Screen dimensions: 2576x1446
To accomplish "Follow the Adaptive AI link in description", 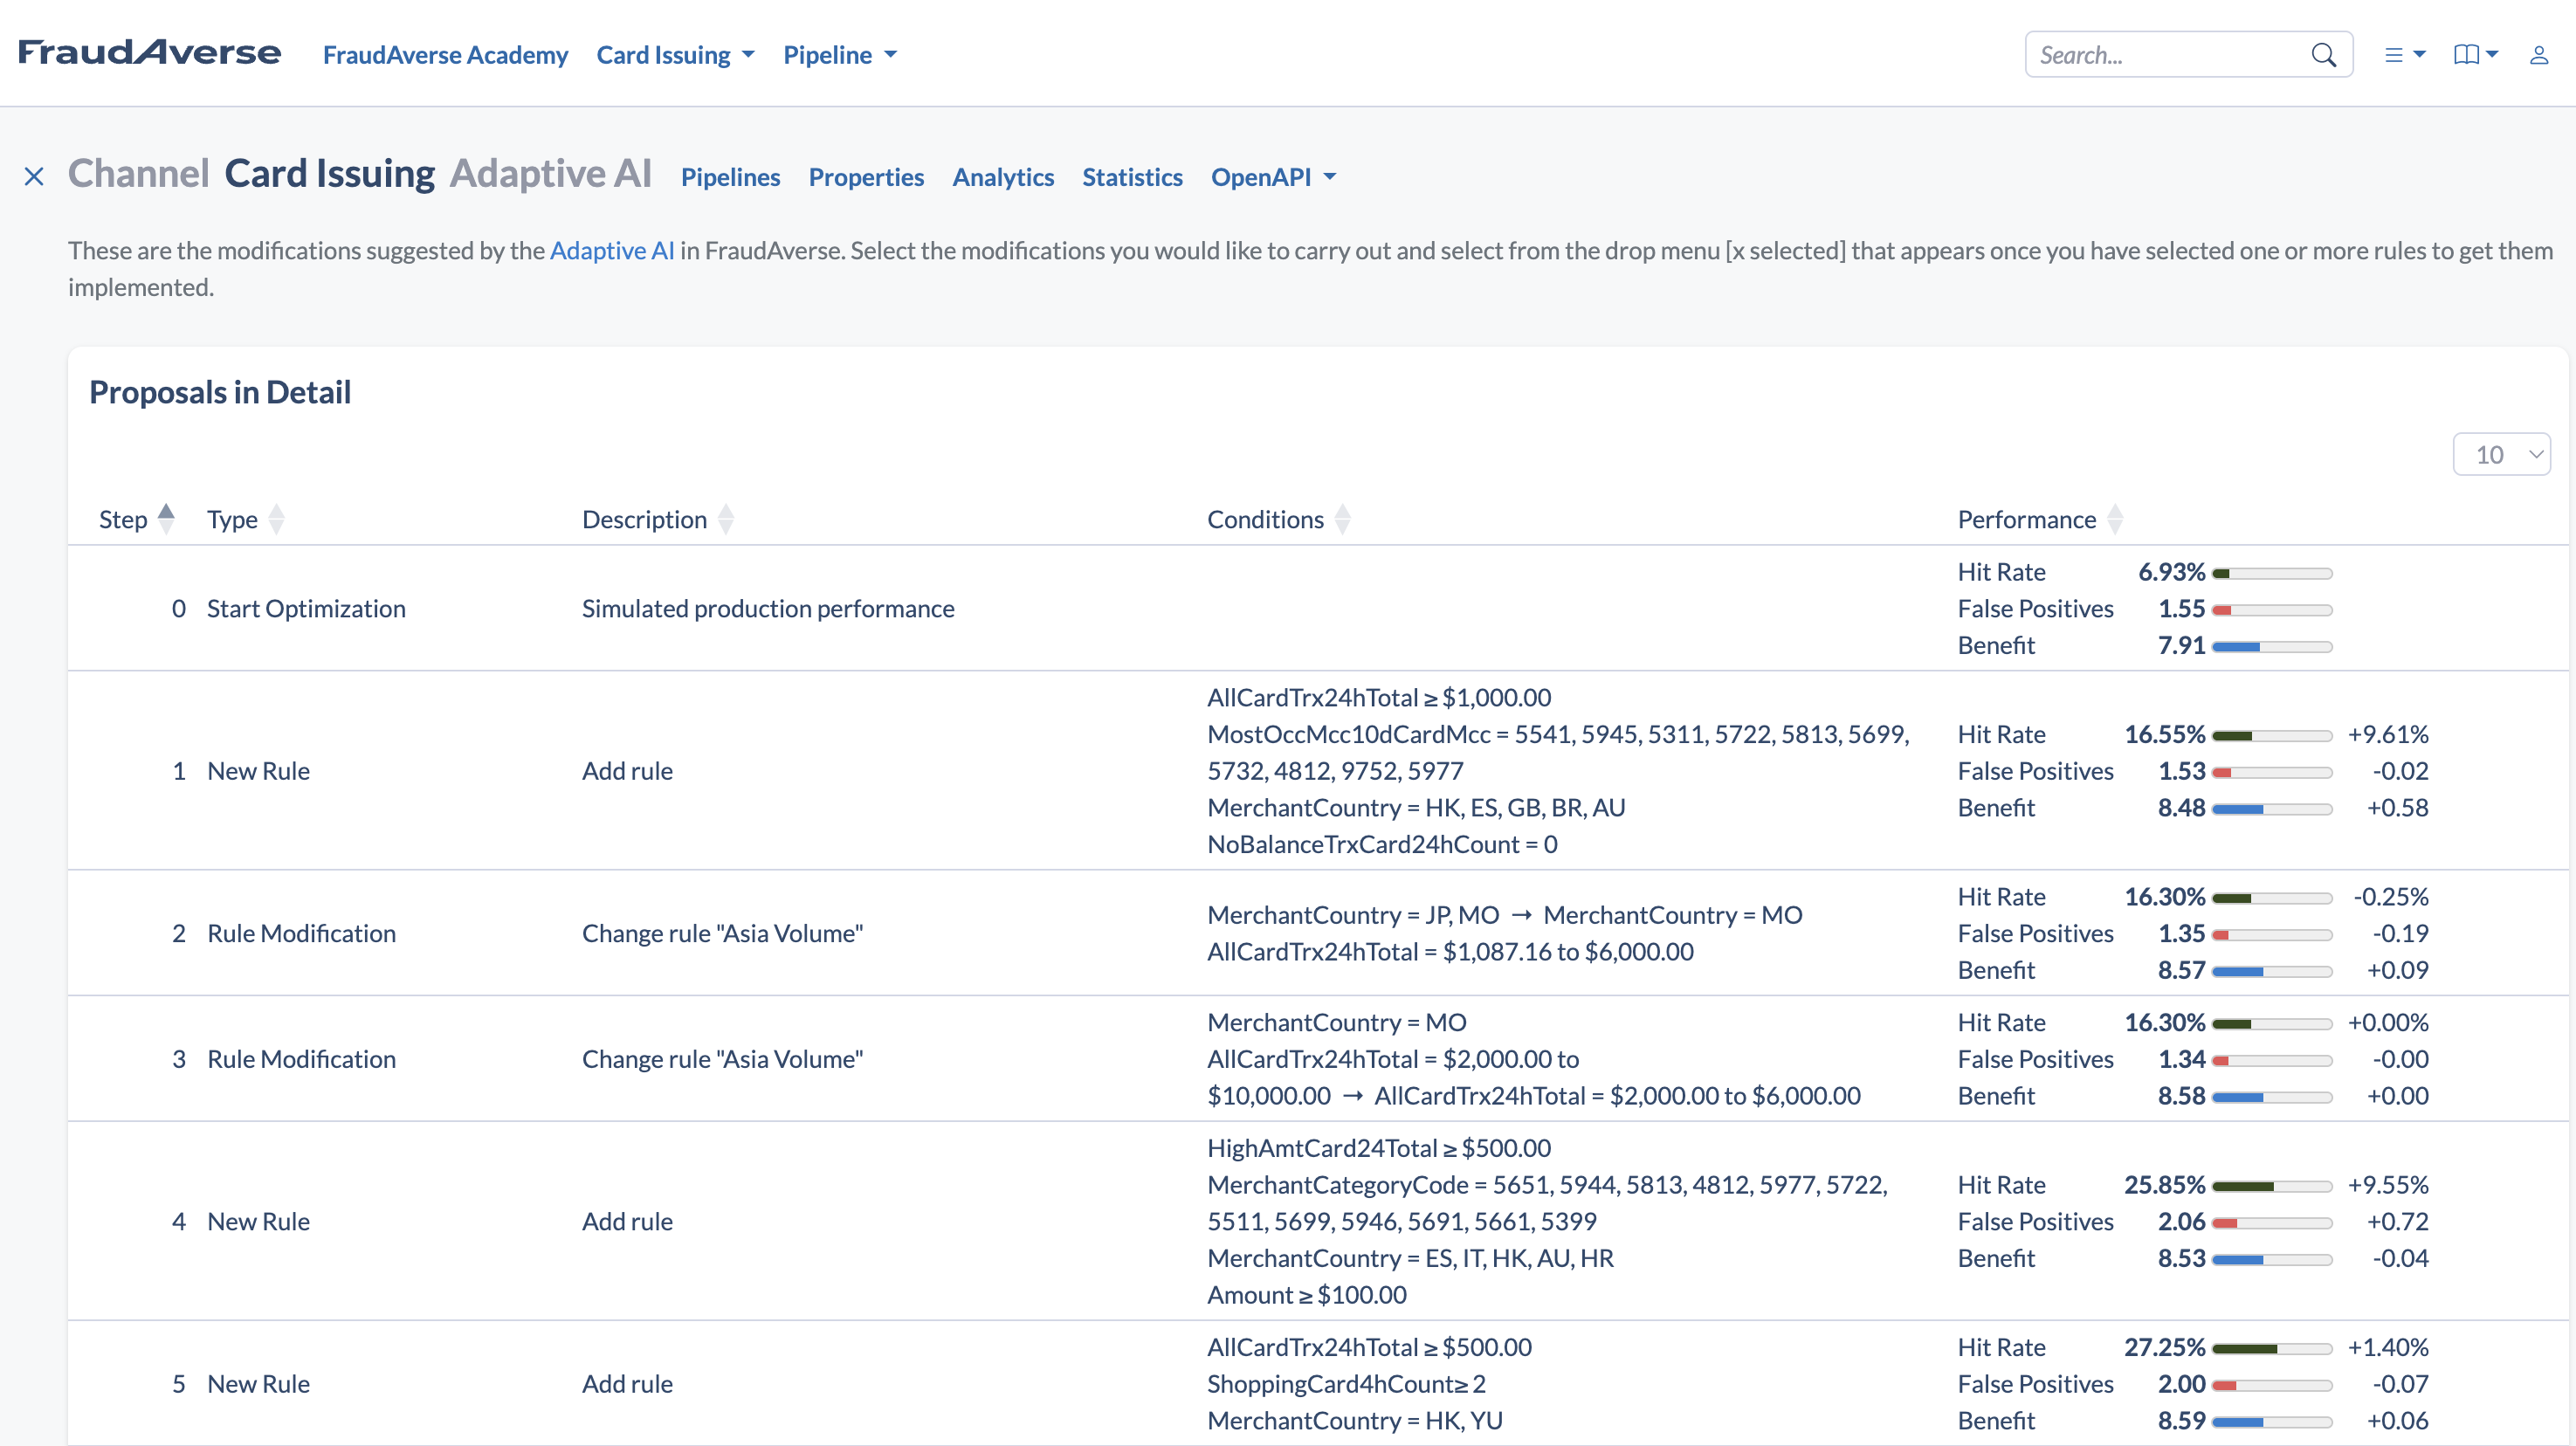I will 612,250.
